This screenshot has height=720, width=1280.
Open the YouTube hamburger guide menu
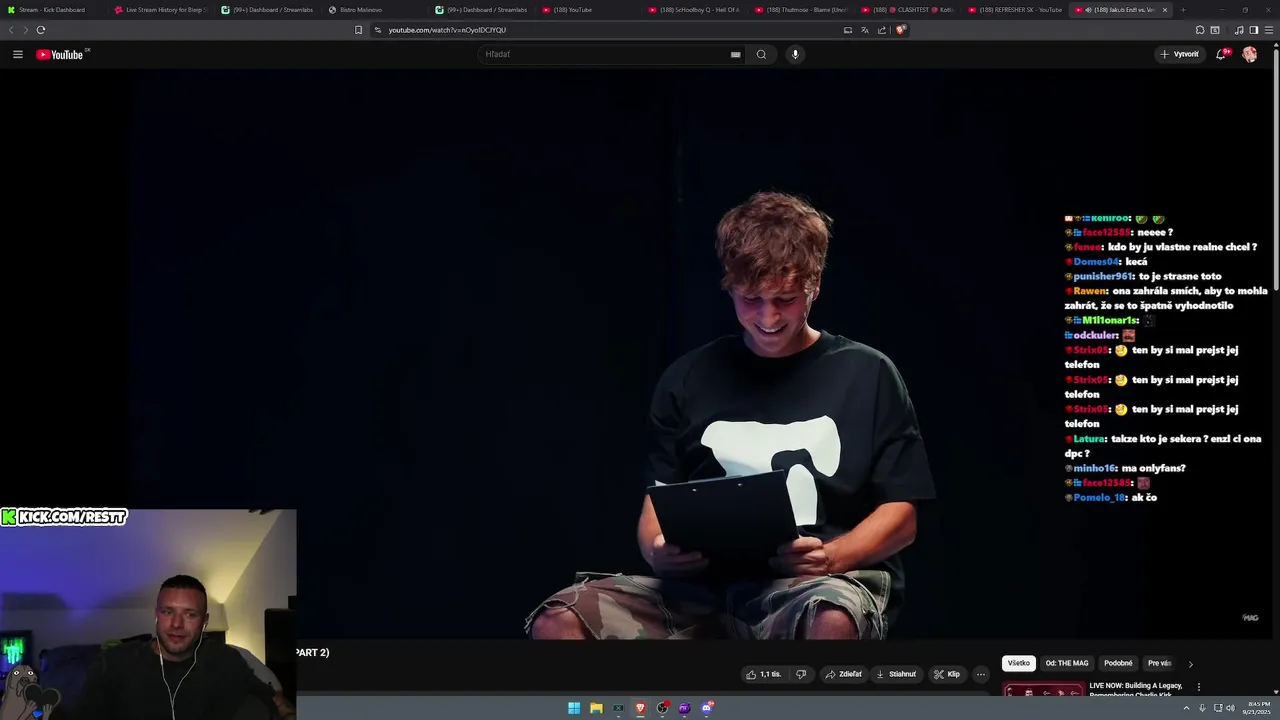click(x=18, y=54)
